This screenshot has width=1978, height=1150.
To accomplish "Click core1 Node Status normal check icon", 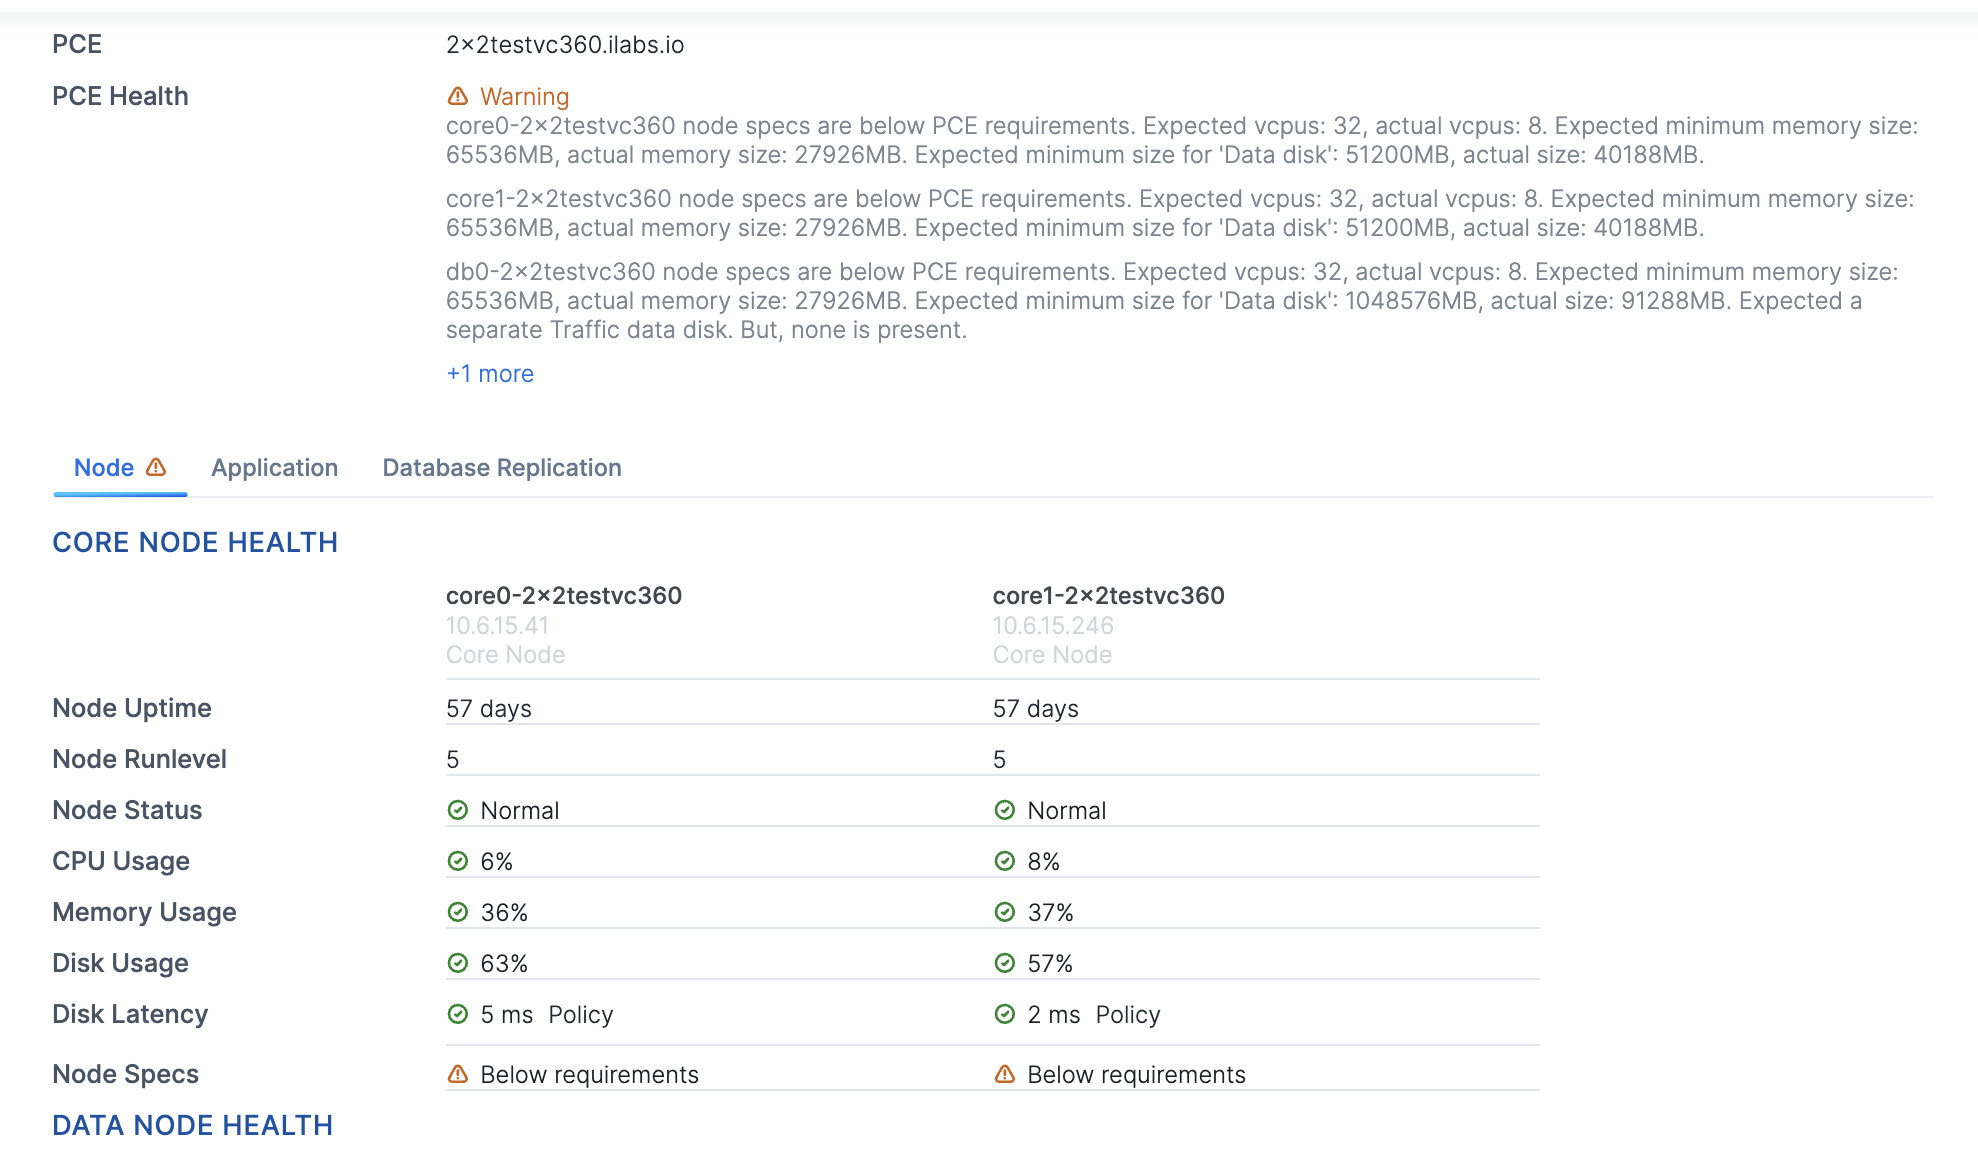I will [1005, 810].
